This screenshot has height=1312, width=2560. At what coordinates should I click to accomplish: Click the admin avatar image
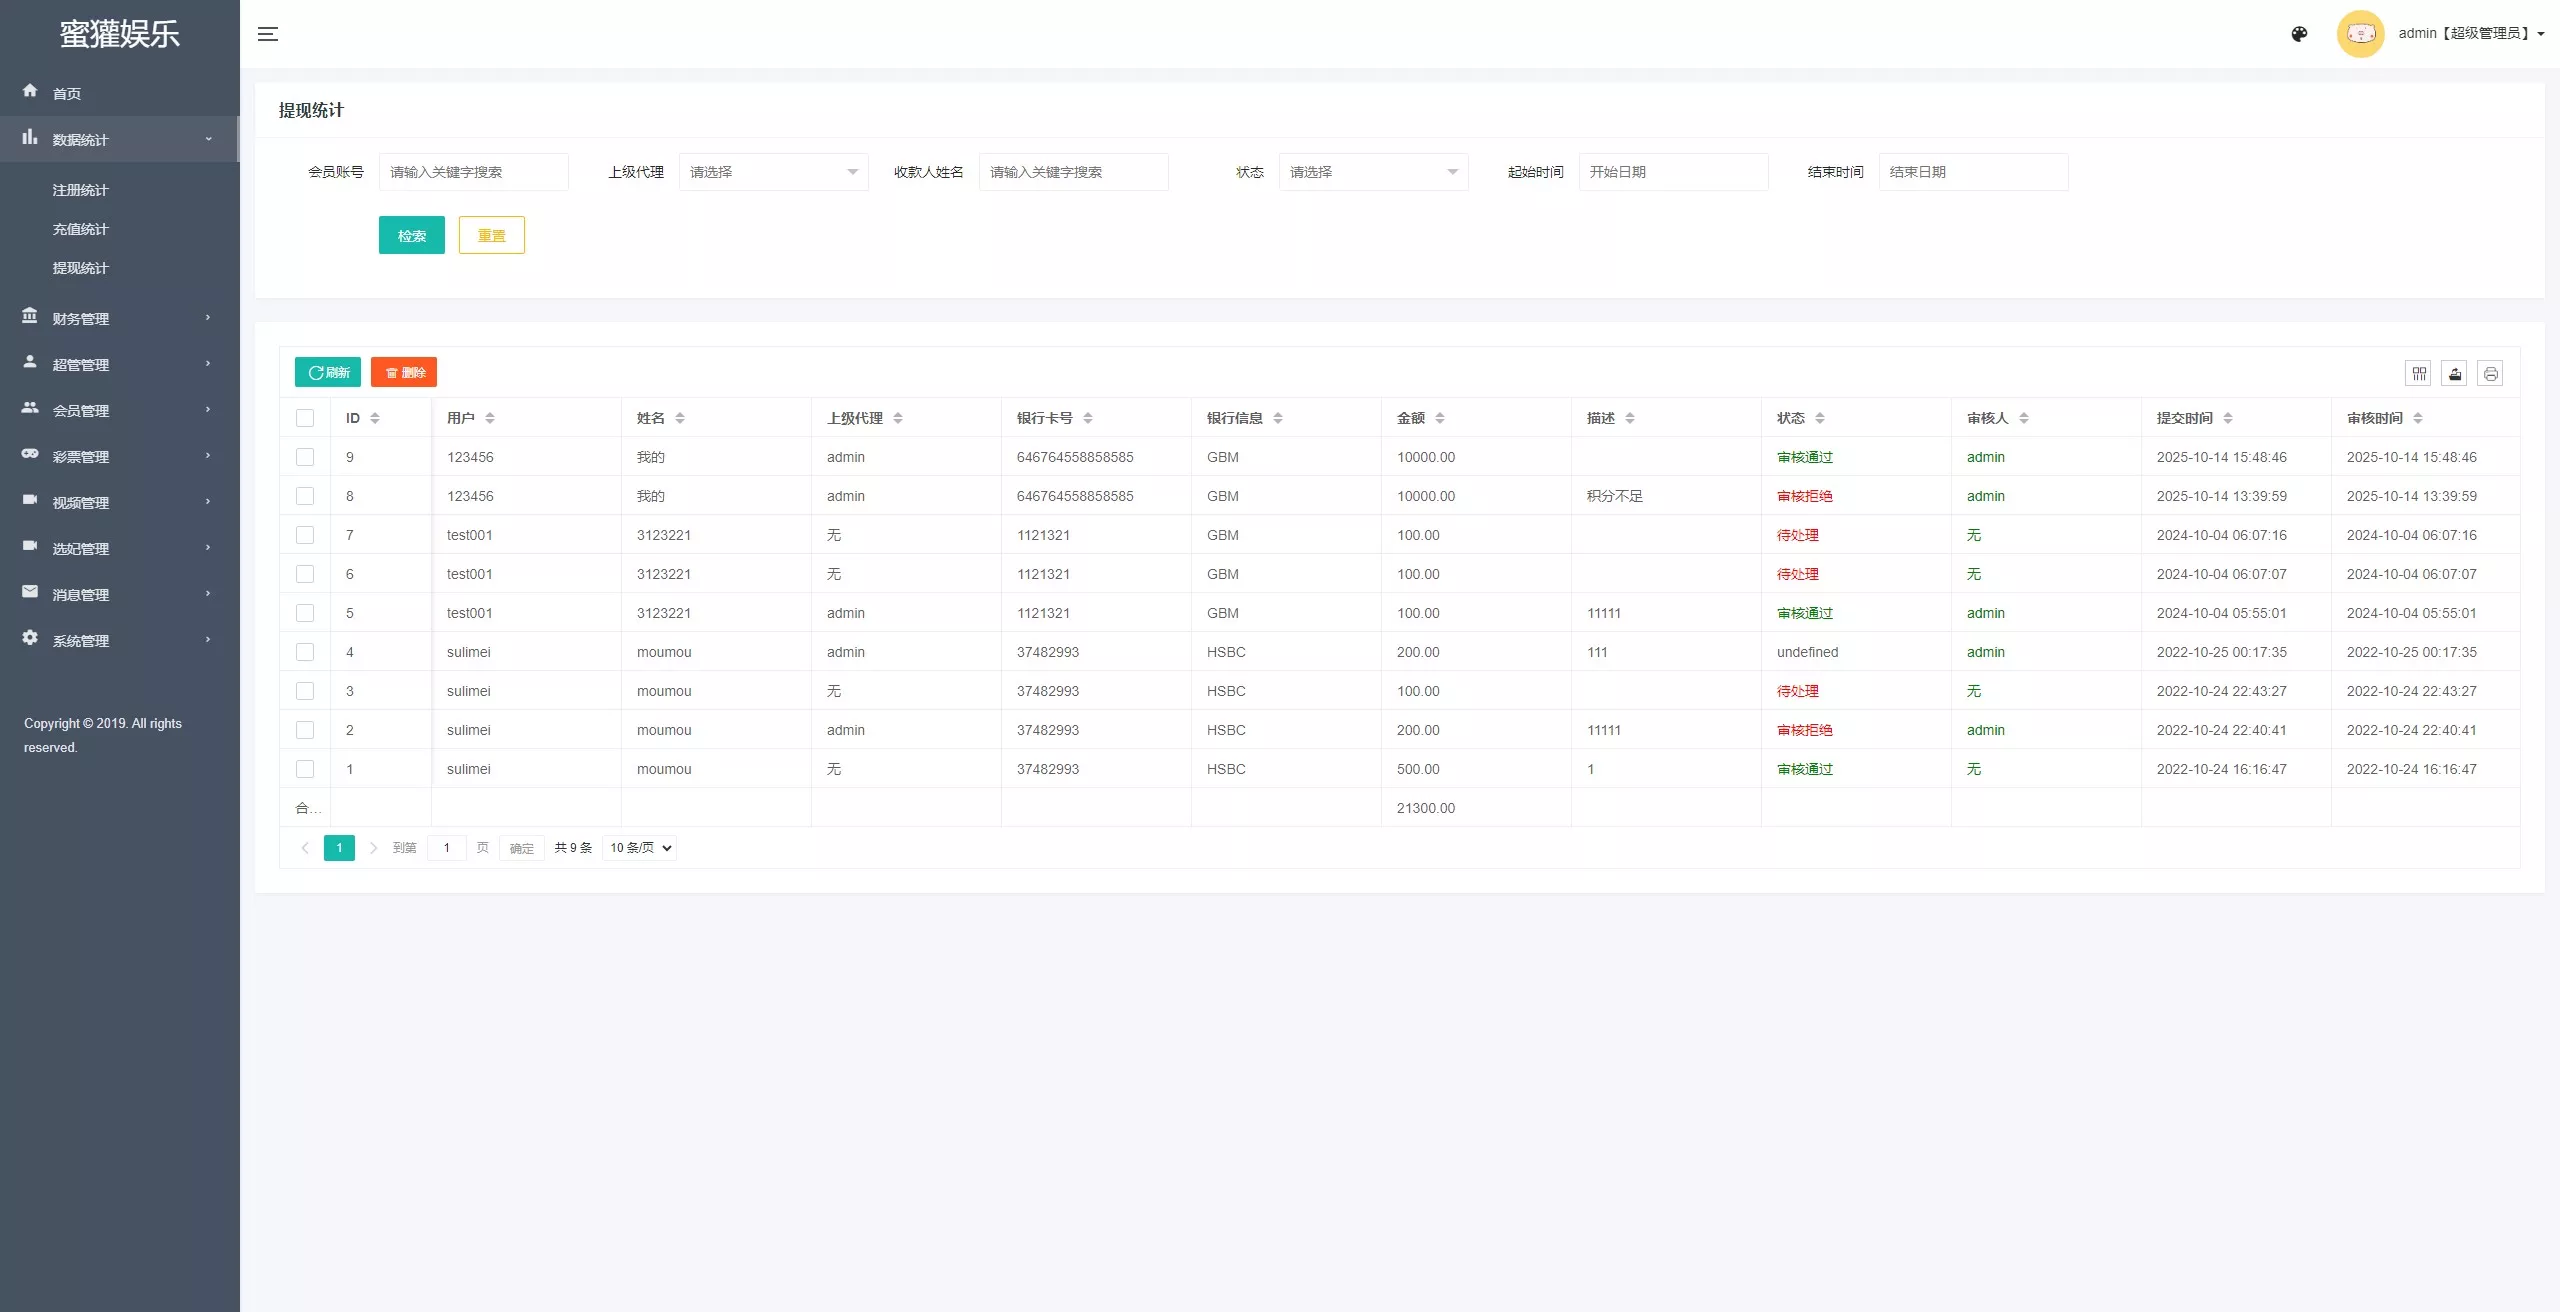[2360, 34]
